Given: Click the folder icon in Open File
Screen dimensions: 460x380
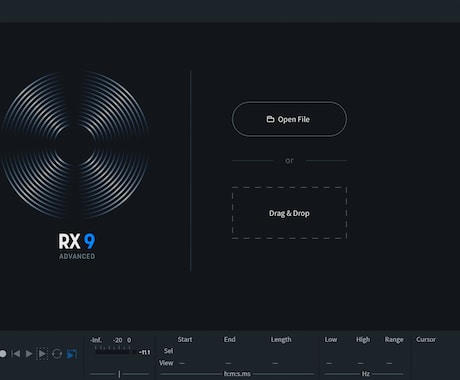Looking at the screenshot, I should click(x=270, y=119).
